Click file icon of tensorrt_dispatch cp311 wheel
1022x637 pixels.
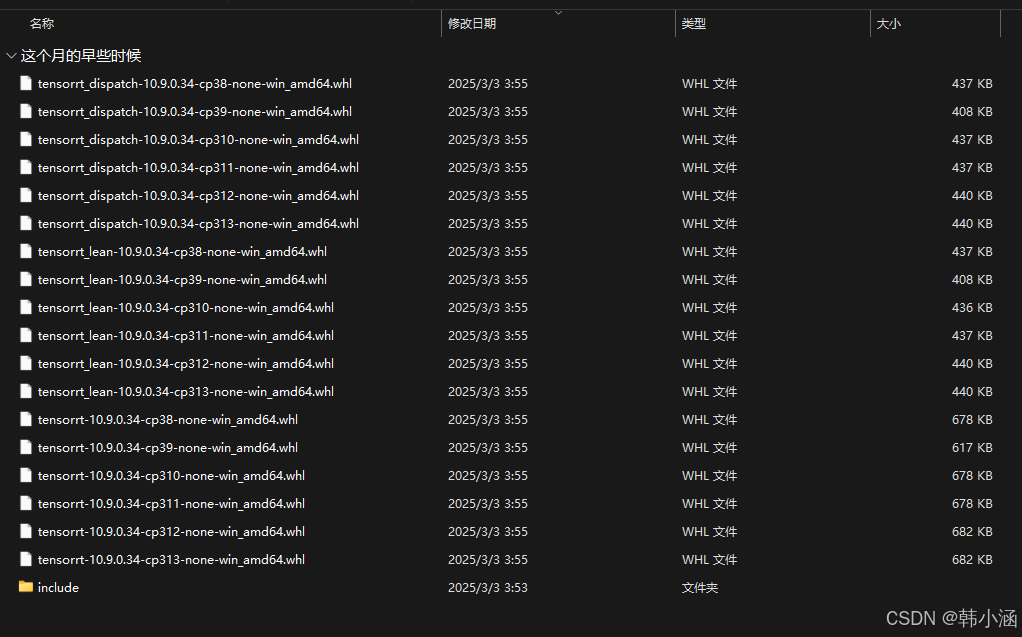pos(25,167)
